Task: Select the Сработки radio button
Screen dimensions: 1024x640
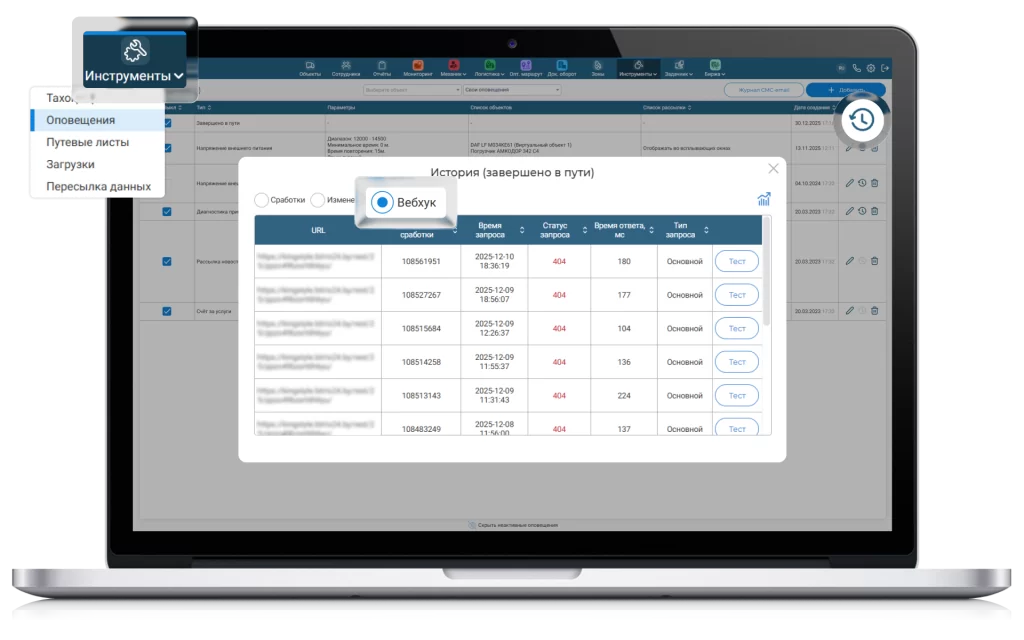Action: [262, 200]
